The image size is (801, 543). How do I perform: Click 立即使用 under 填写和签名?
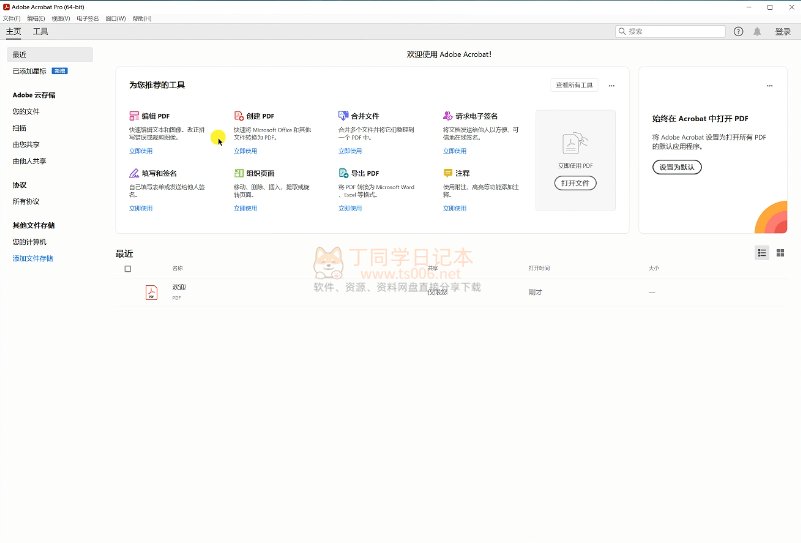point(140,208)
